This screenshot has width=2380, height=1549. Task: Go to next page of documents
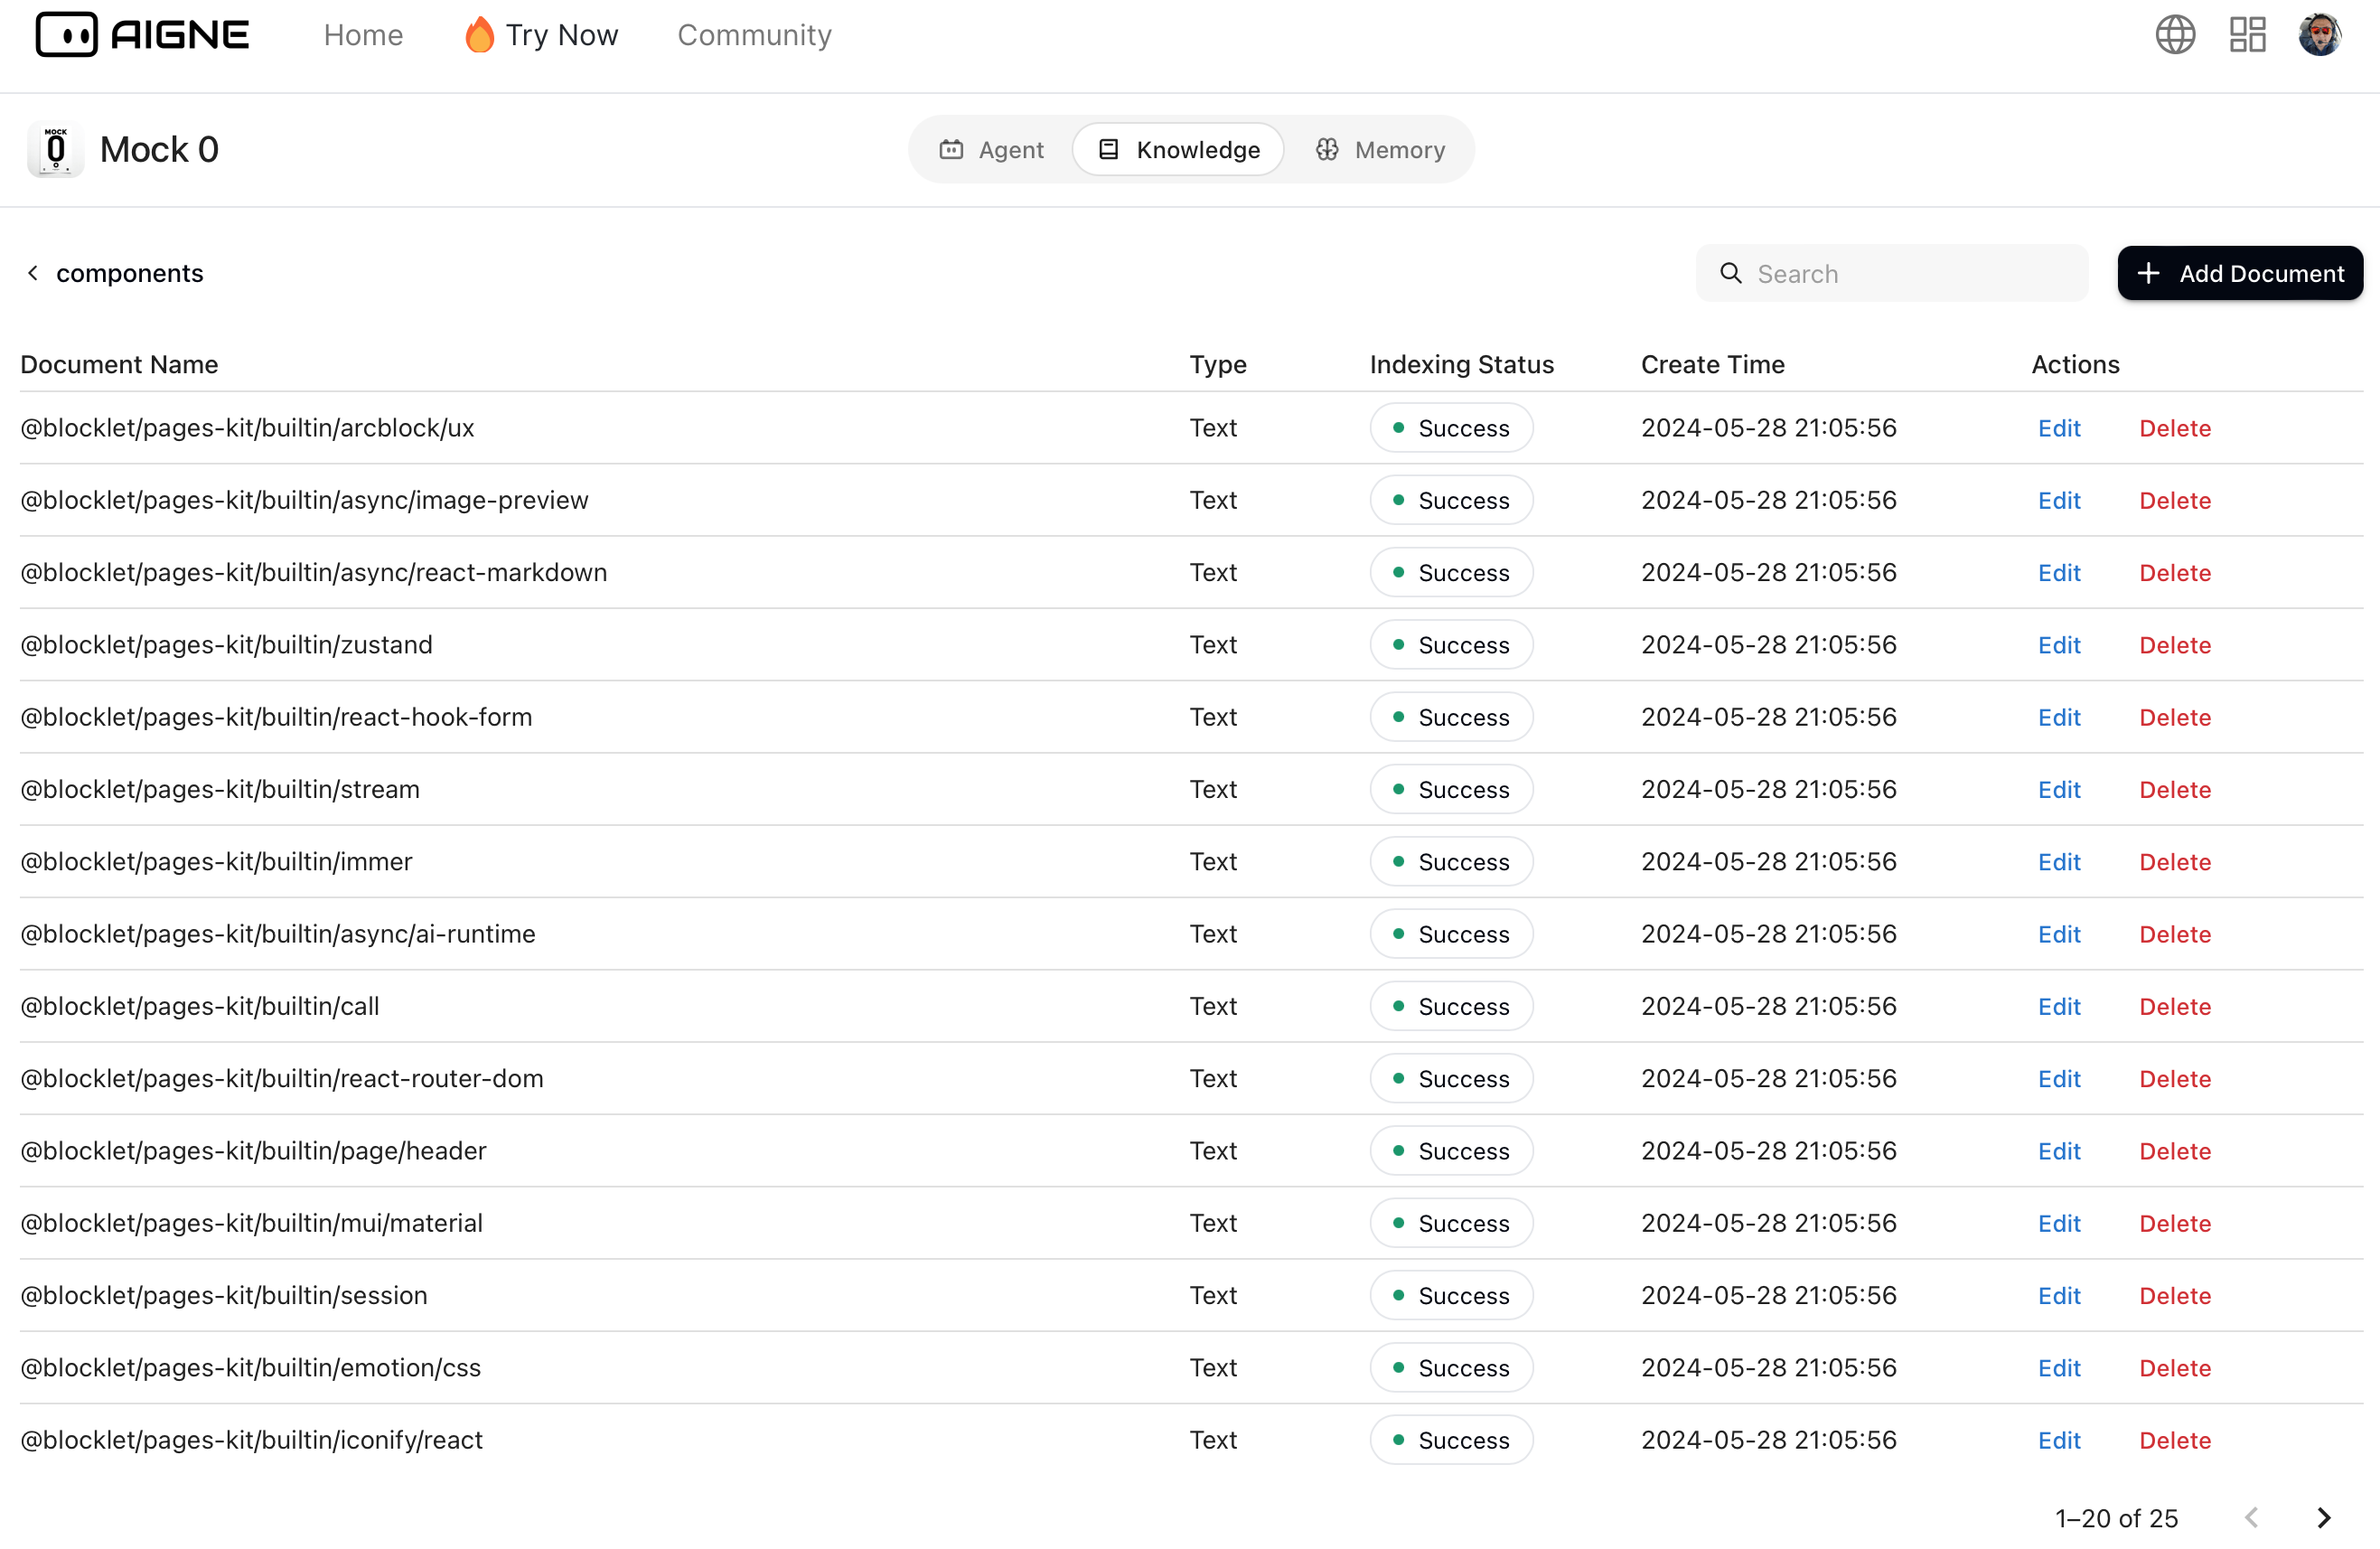coord(2323,1517)
